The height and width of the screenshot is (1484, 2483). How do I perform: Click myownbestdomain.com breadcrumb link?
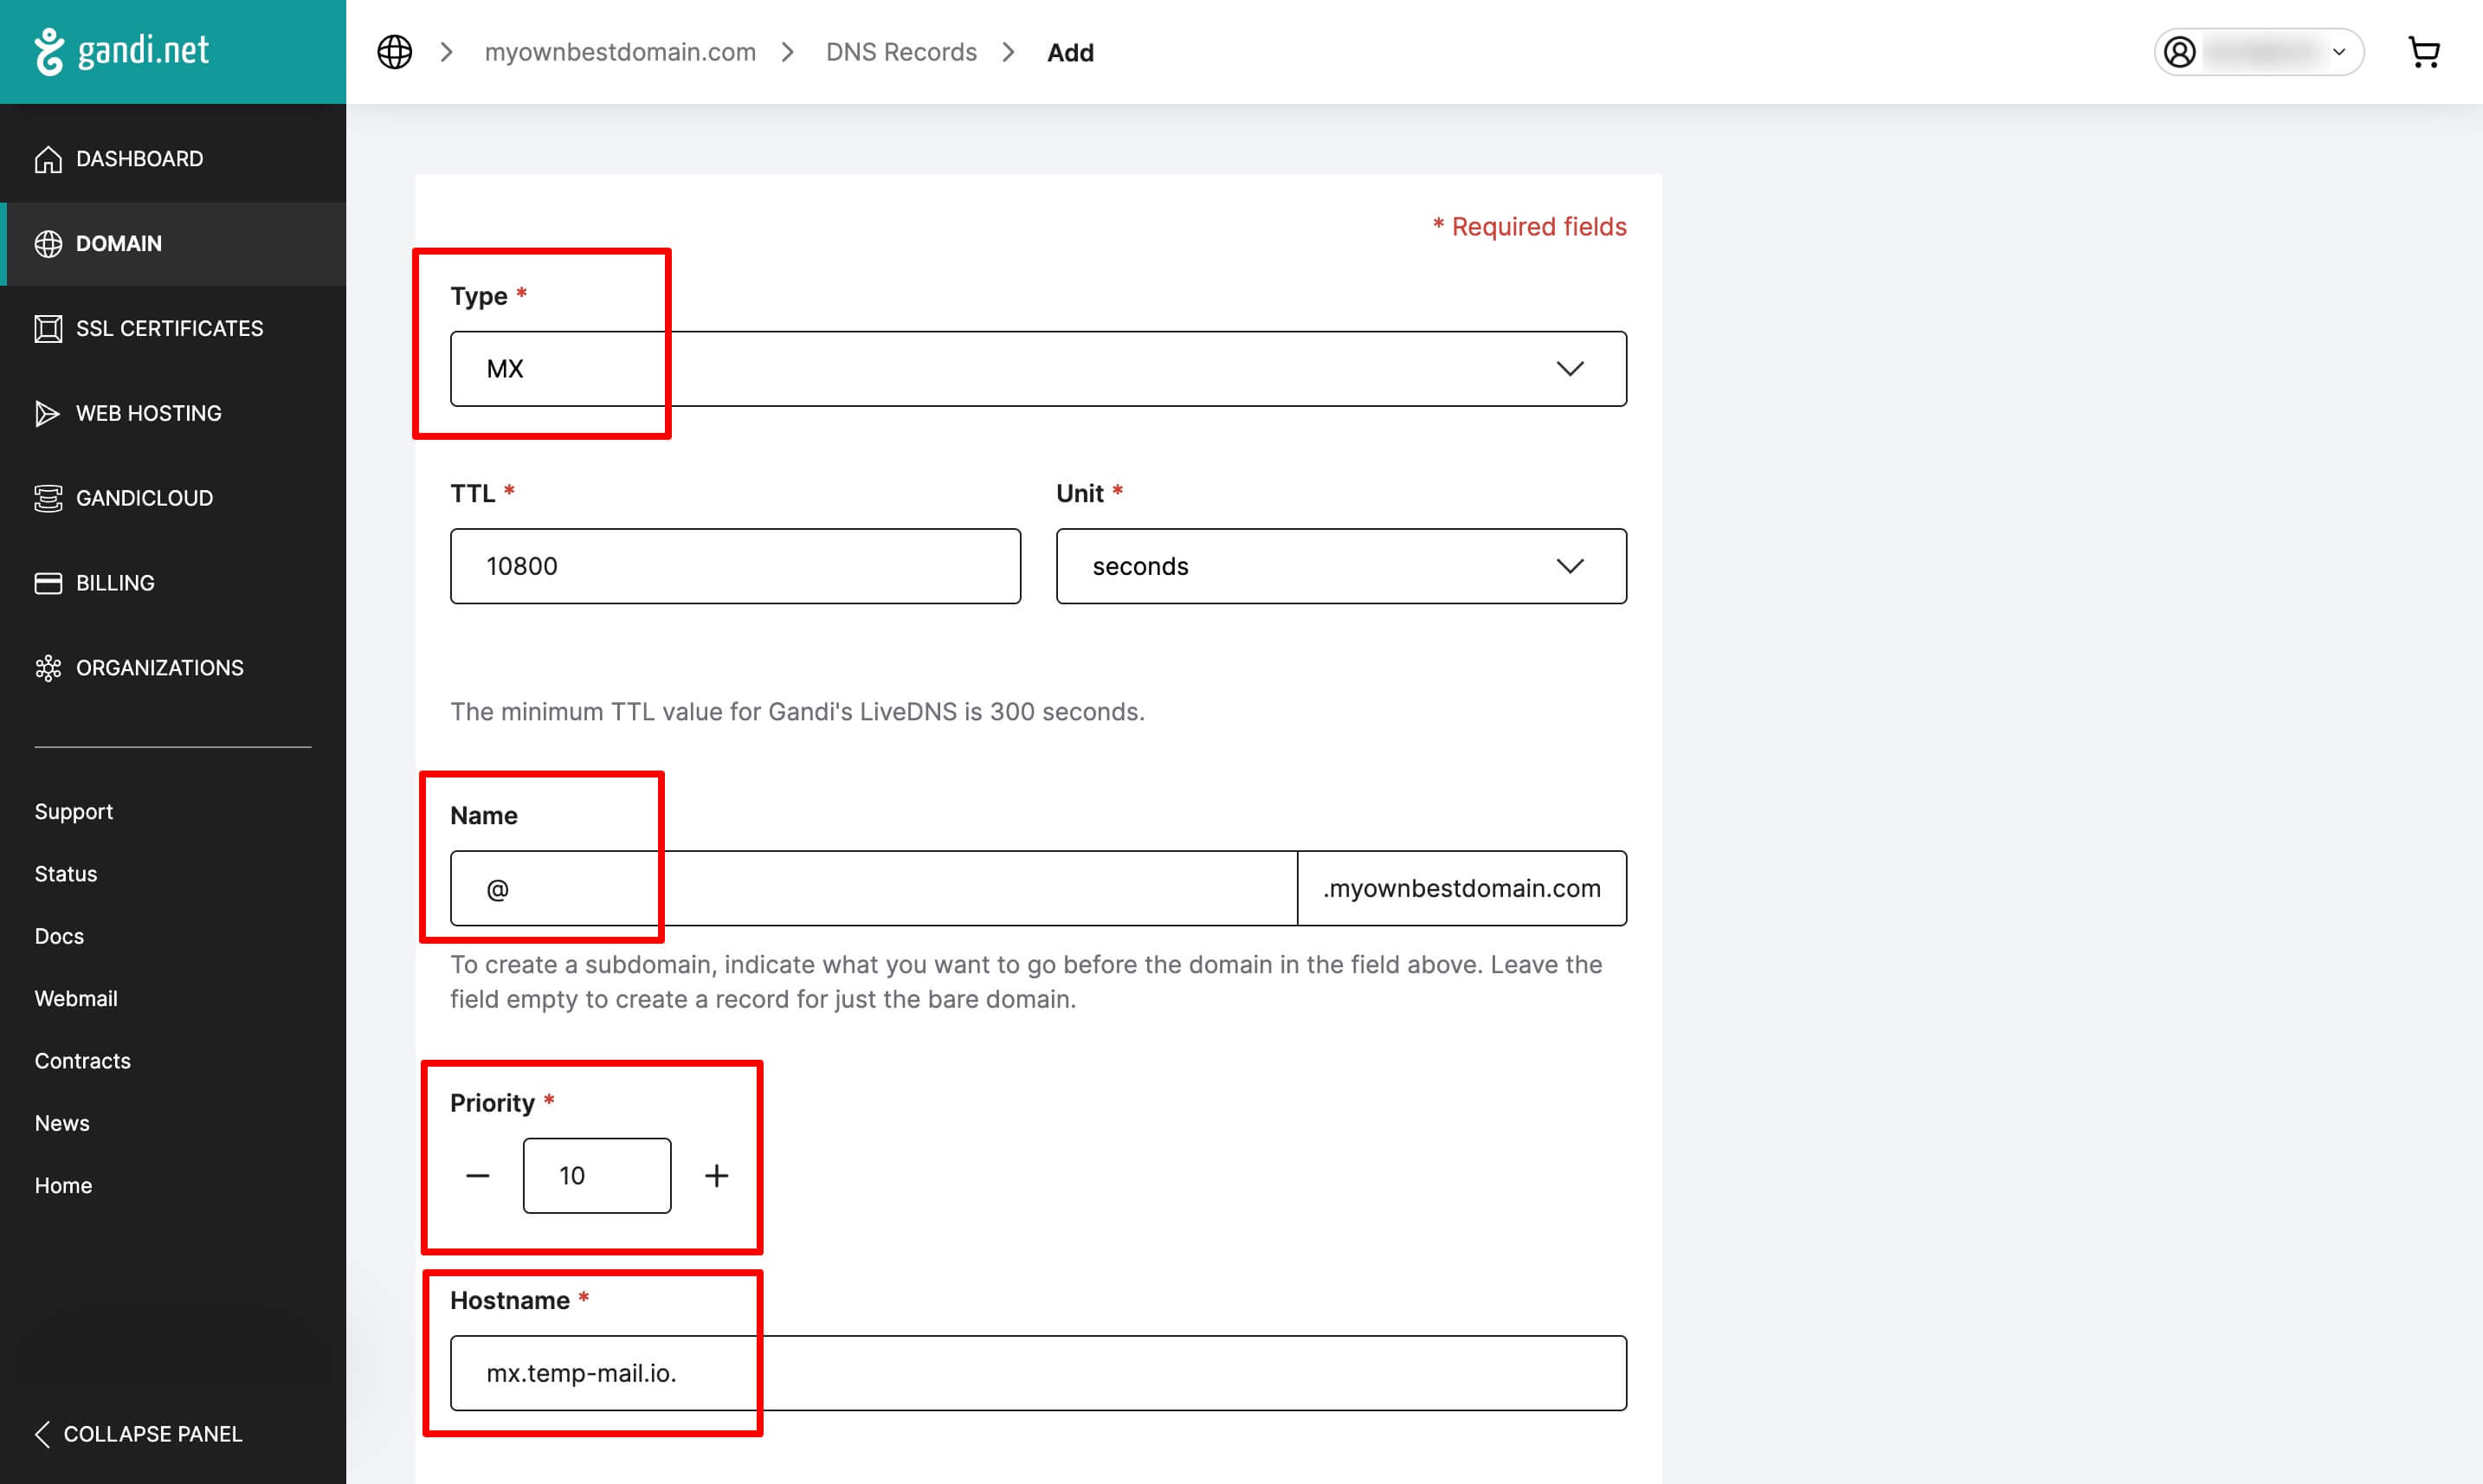tap(620, 52)
